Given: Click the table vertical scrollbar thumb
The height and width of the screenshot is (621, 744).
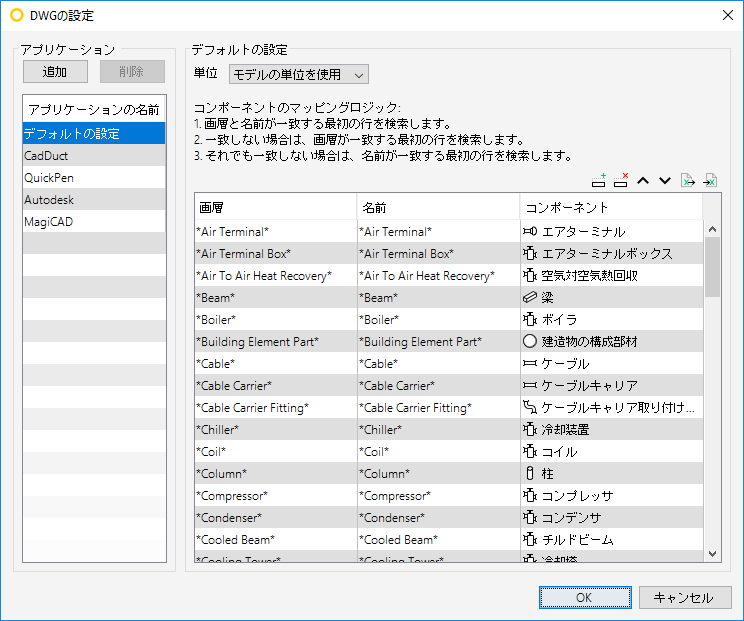Looking at the screenshot, I should (712, 267).
